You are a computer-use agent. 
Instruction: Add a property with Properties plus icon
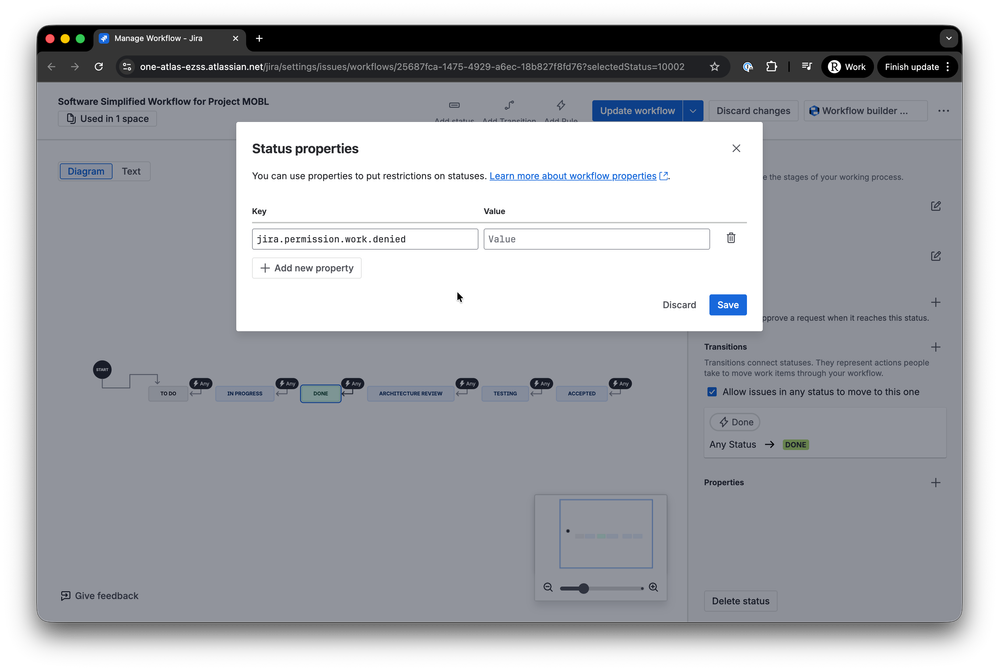coord(935,483)
